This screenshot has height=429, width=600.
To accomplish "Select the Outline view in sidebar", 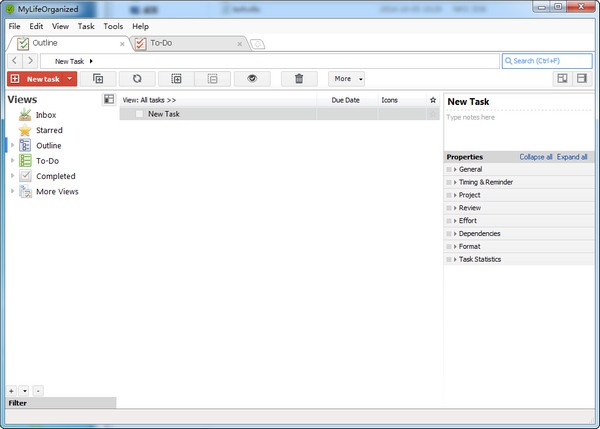I will point(49,145).
